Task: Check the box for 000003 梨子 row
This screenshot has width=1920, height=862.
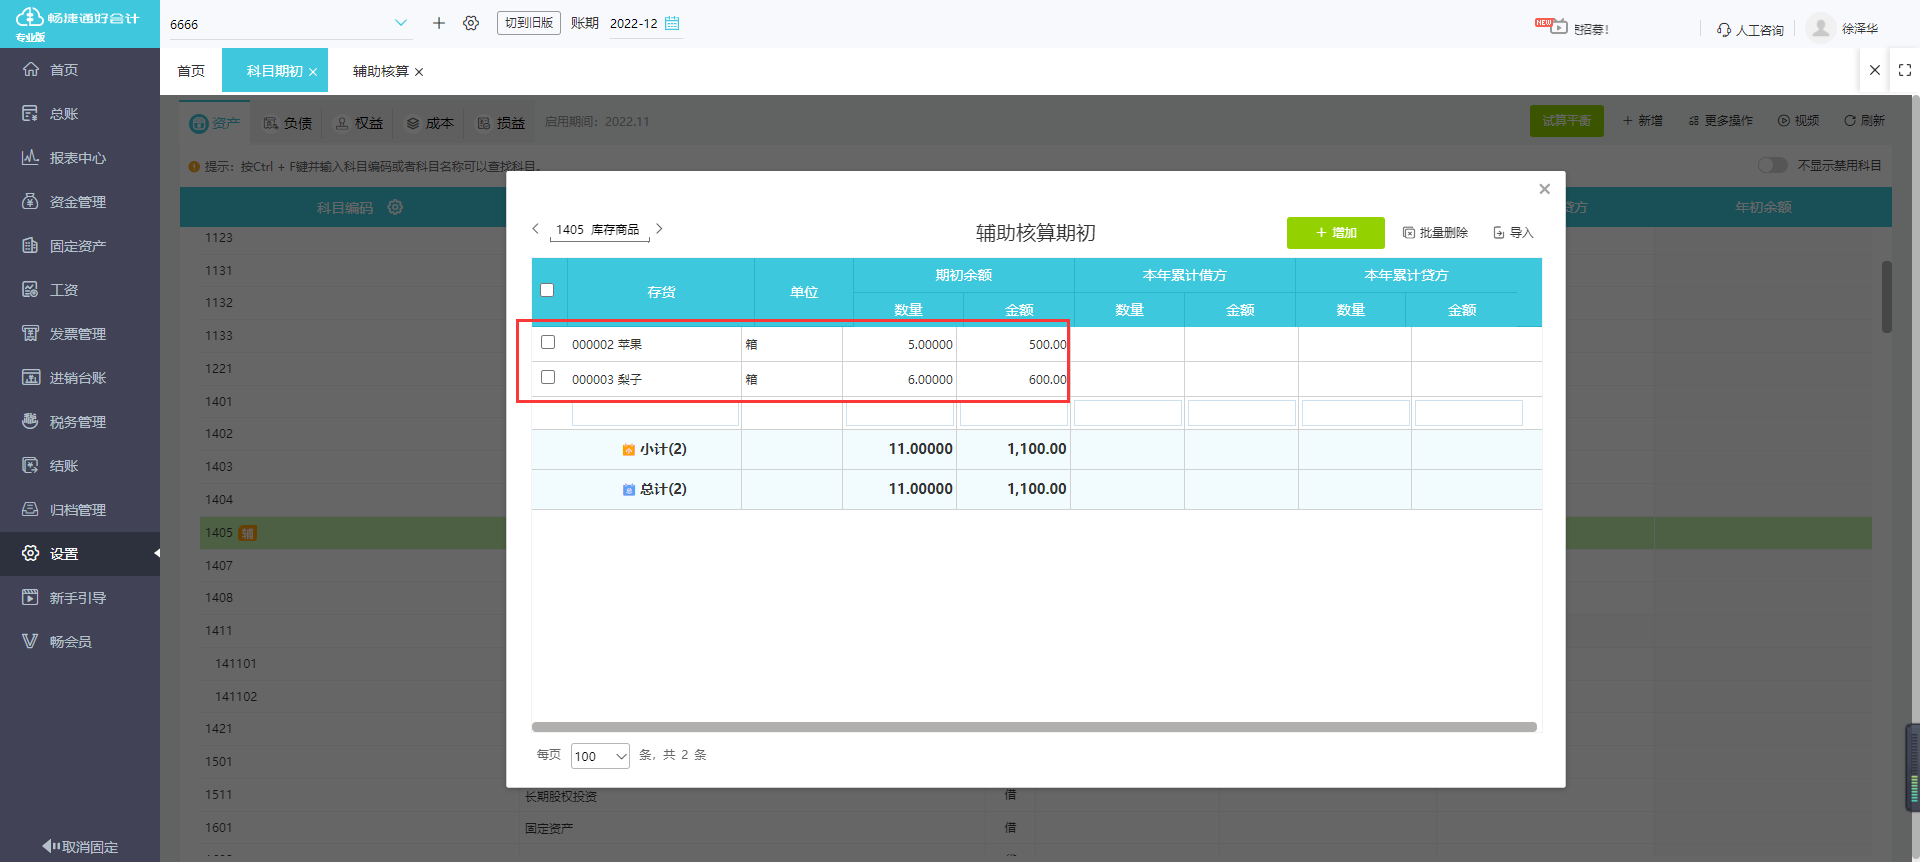Action: (x=548, y=377)
